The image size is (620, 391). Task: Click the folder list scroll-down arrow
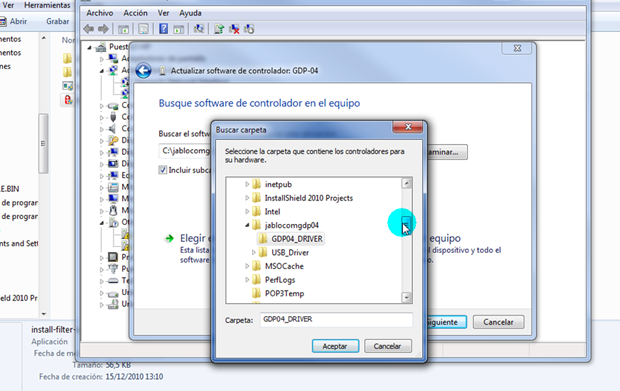(x=406, y=298)
